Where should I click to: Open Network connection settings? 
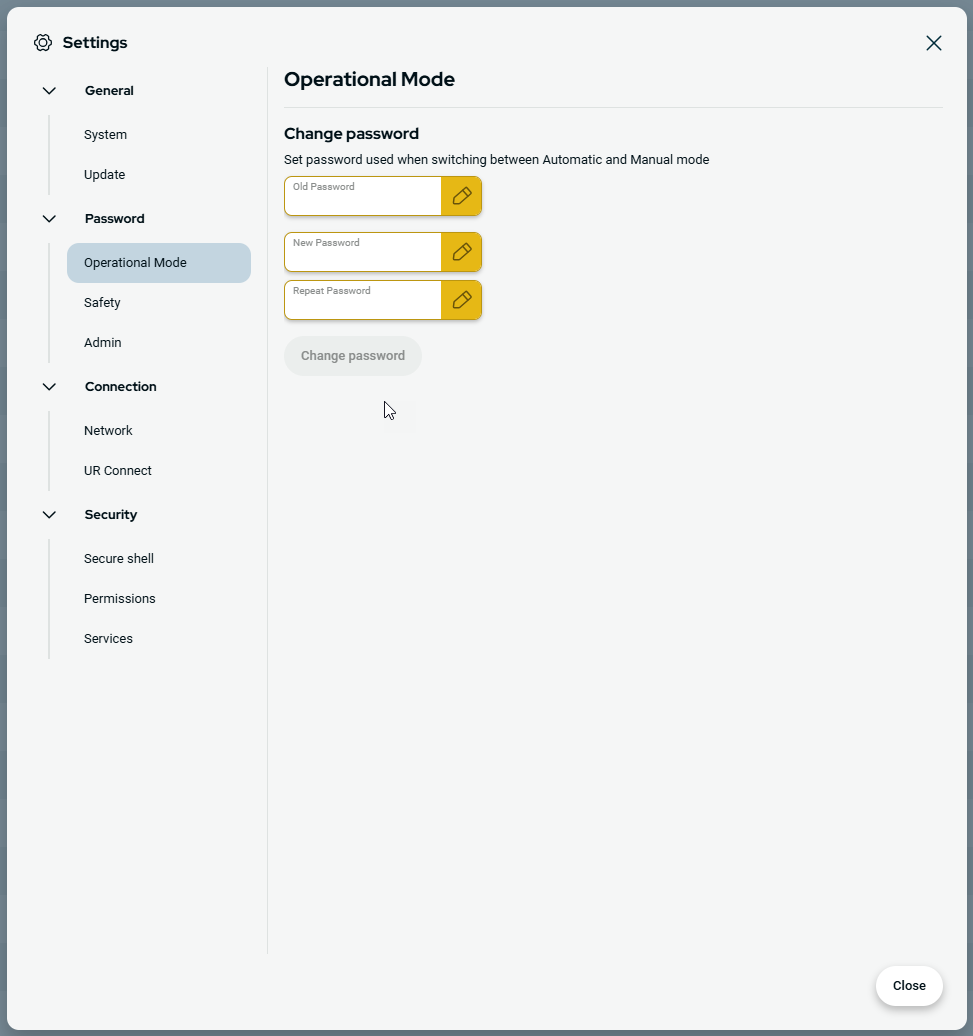tap(108, 431)
